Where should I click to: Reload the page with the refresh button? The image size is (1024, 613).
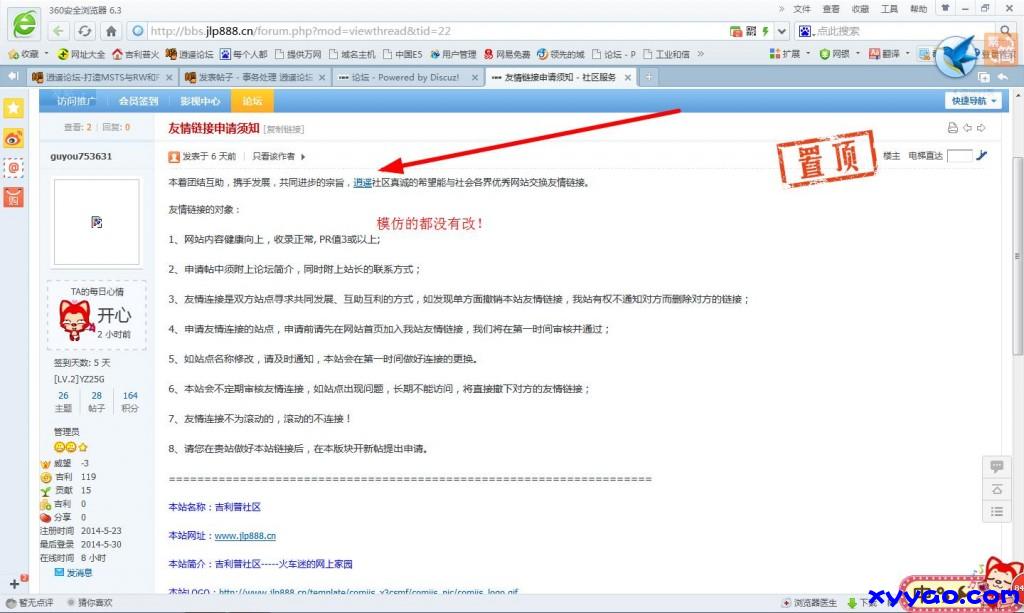[85, 31]
